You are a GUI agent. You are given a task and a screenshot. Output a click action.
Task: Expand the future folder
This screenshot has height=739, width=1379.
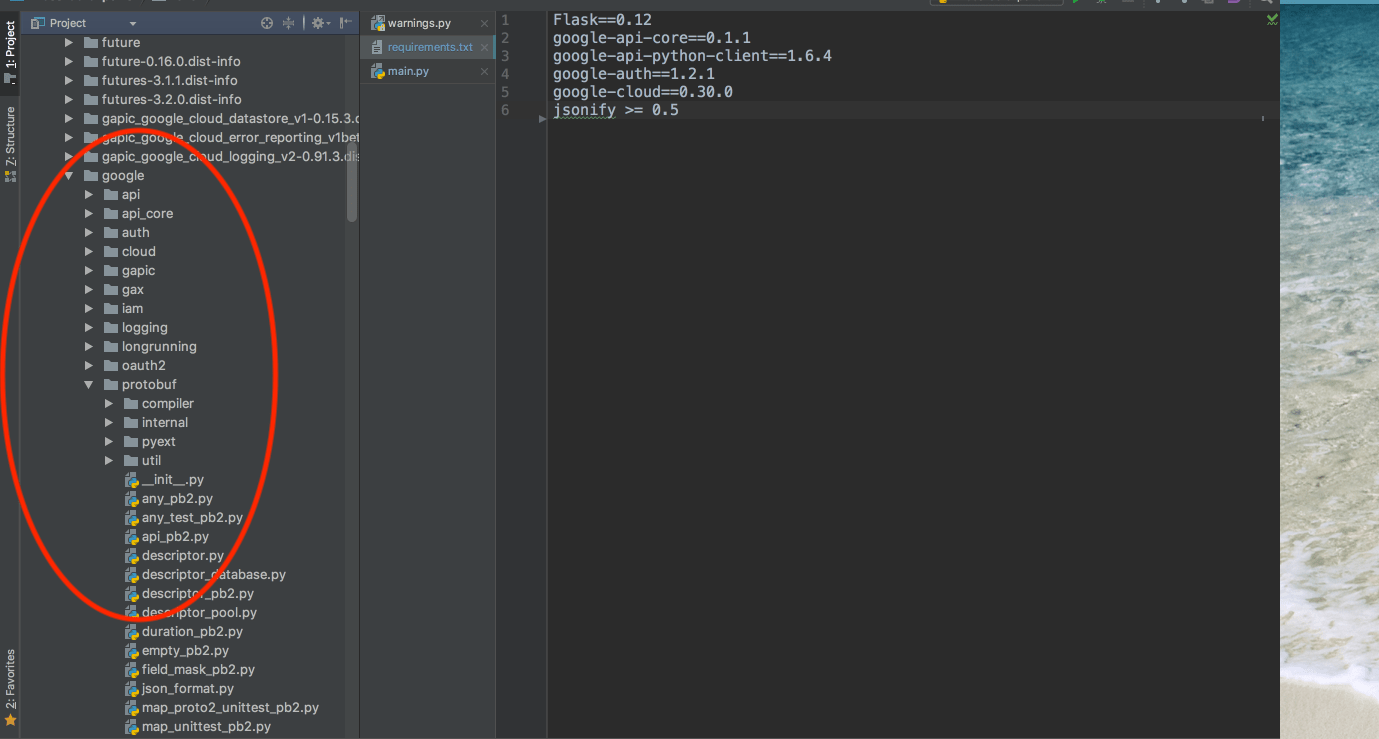[x=69, y=43]
